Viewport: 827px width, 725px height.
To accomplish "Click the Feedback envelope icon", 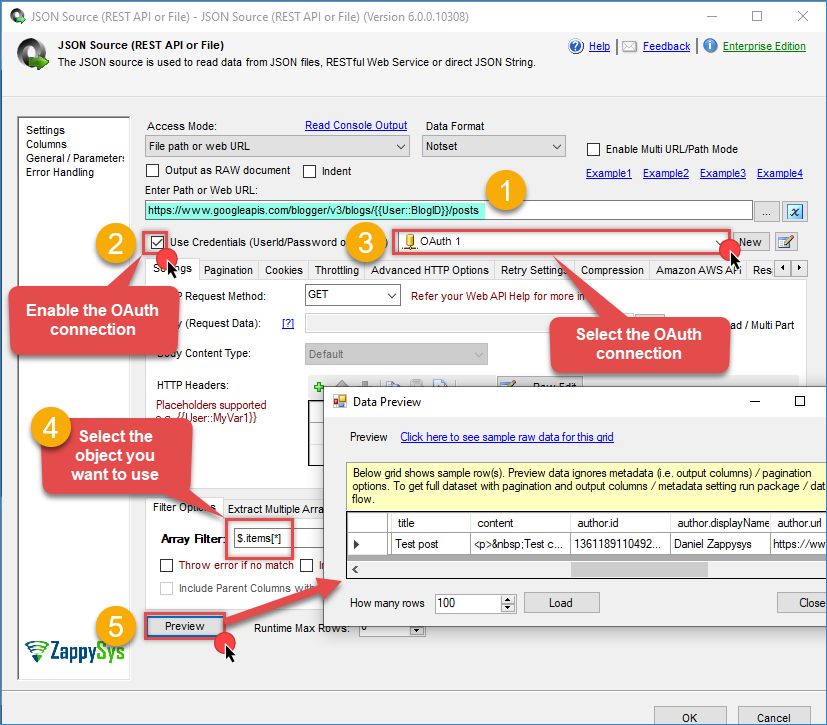I will 629,46.
